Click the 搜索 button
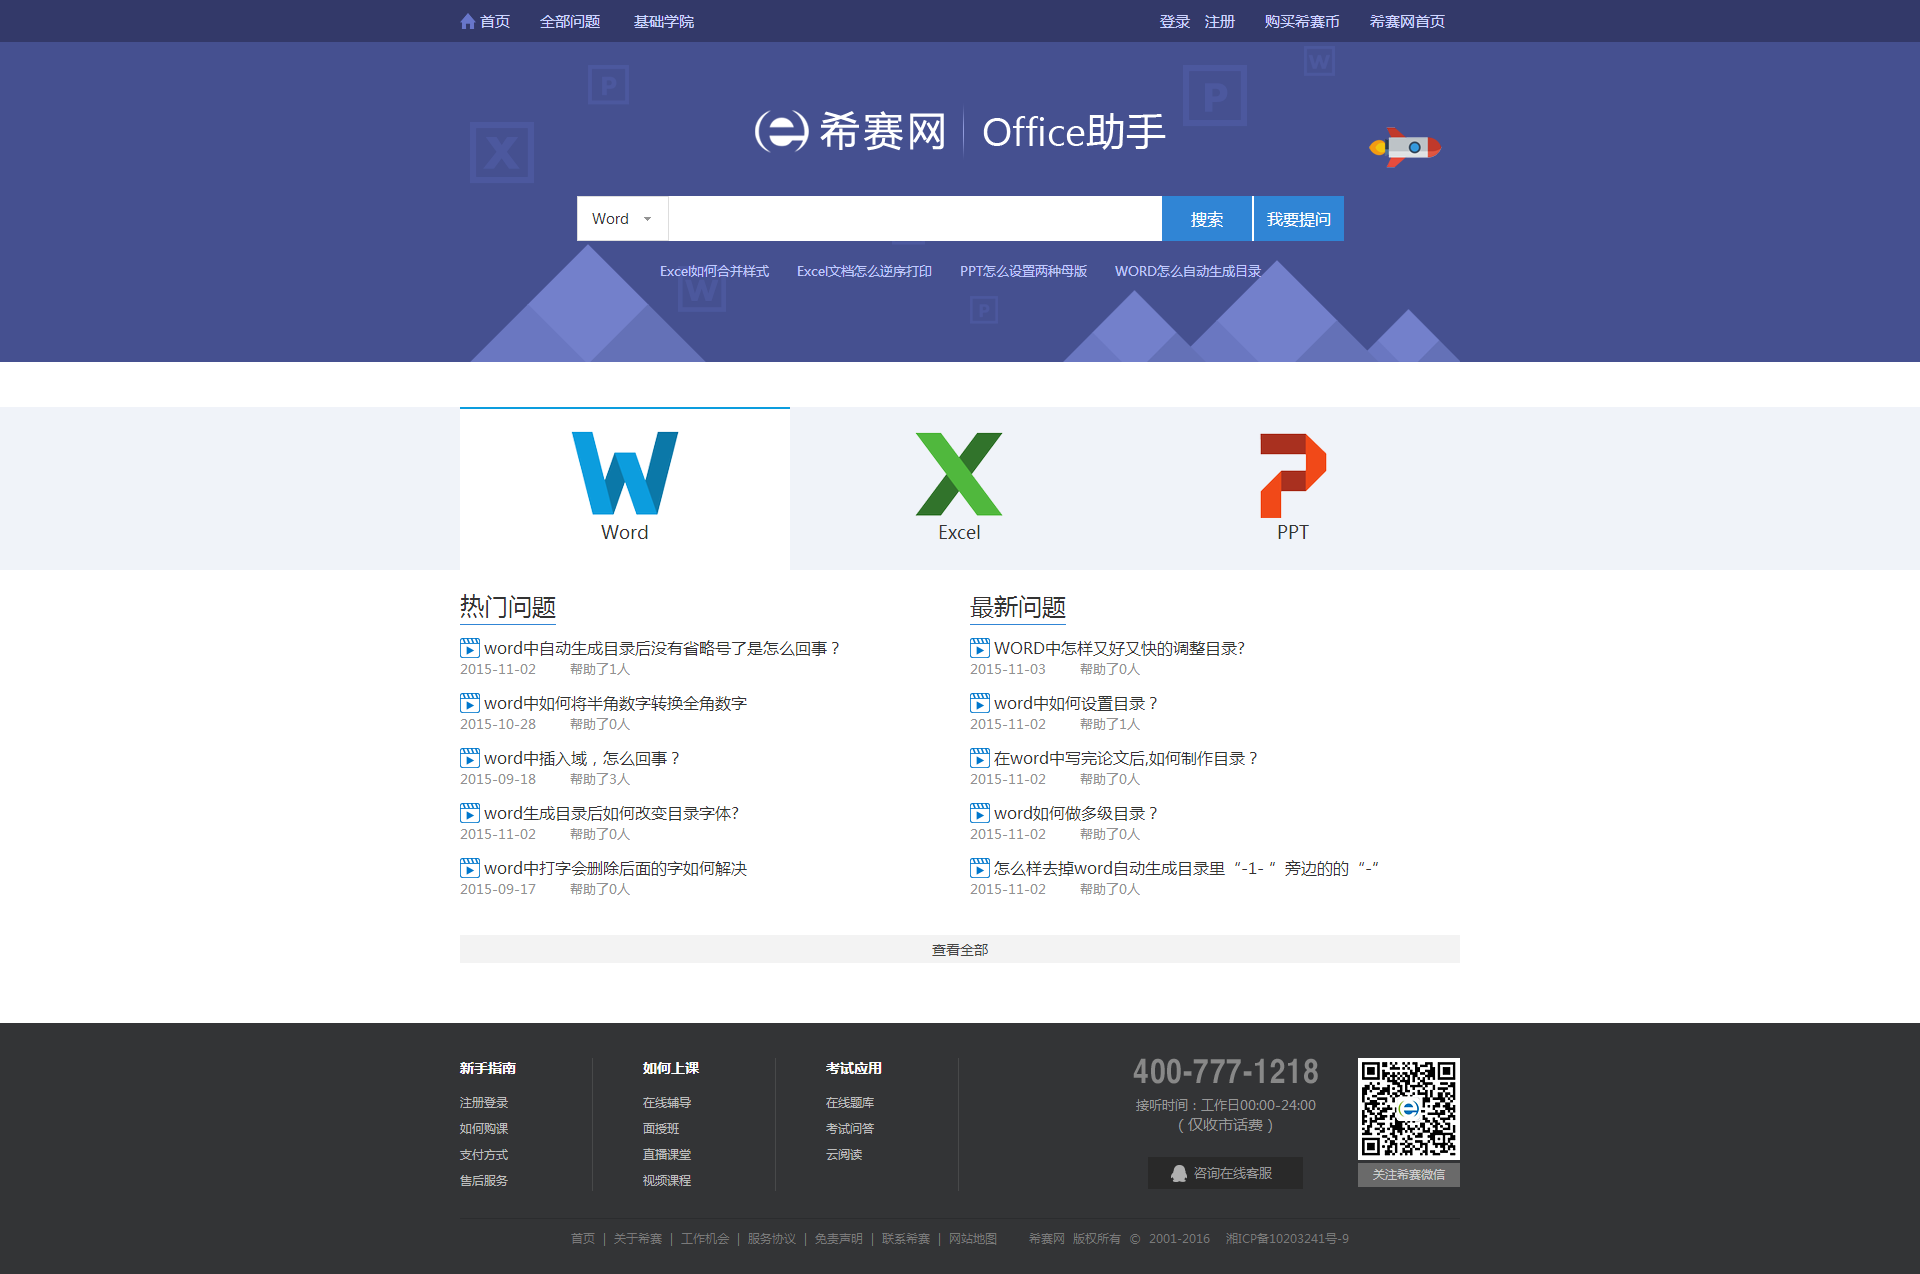The width and height of the screenshot is (1920, 1274). coord(1207,218)
